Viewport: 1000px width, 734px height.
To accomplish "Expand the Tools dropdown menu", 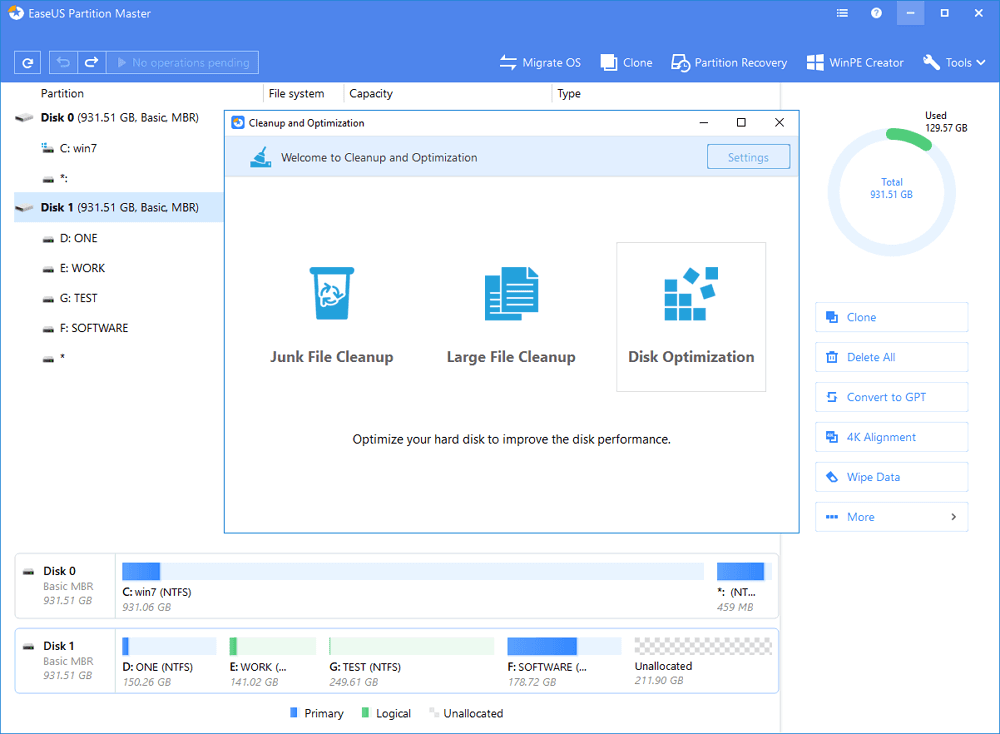I will (954, 62).
